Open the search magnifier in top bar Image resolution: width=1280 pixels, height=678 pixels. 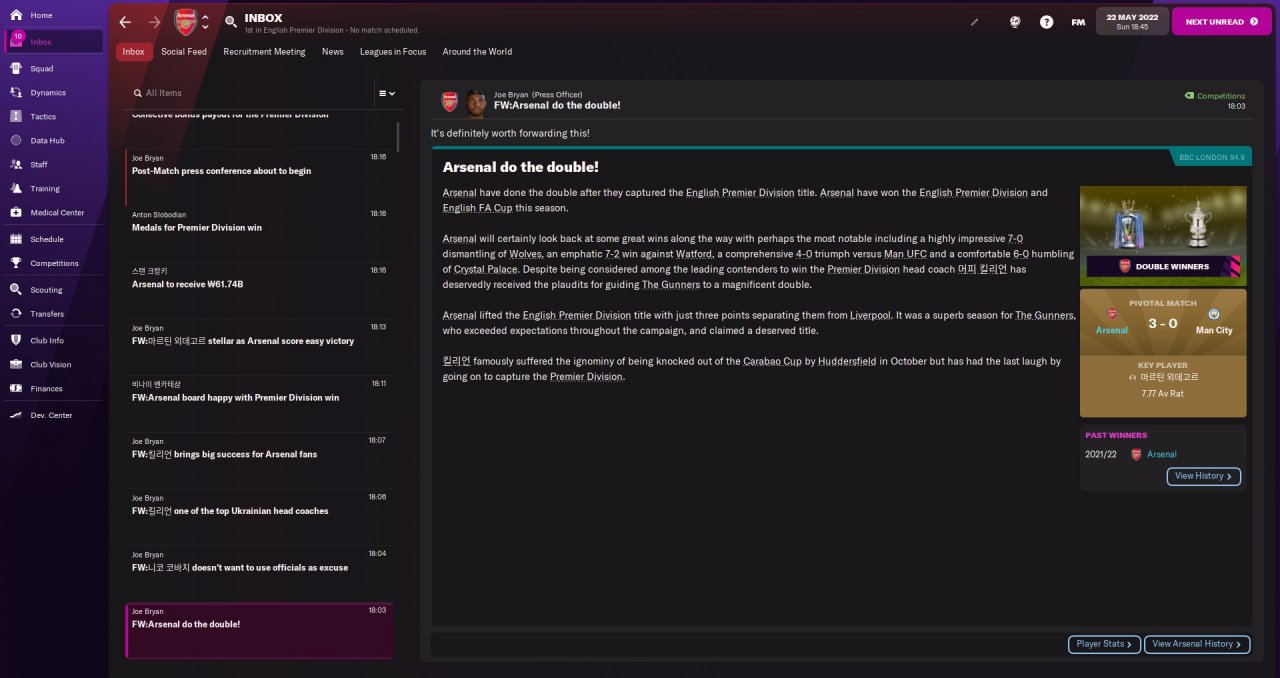pyautogui.click(x=231, y=22)
